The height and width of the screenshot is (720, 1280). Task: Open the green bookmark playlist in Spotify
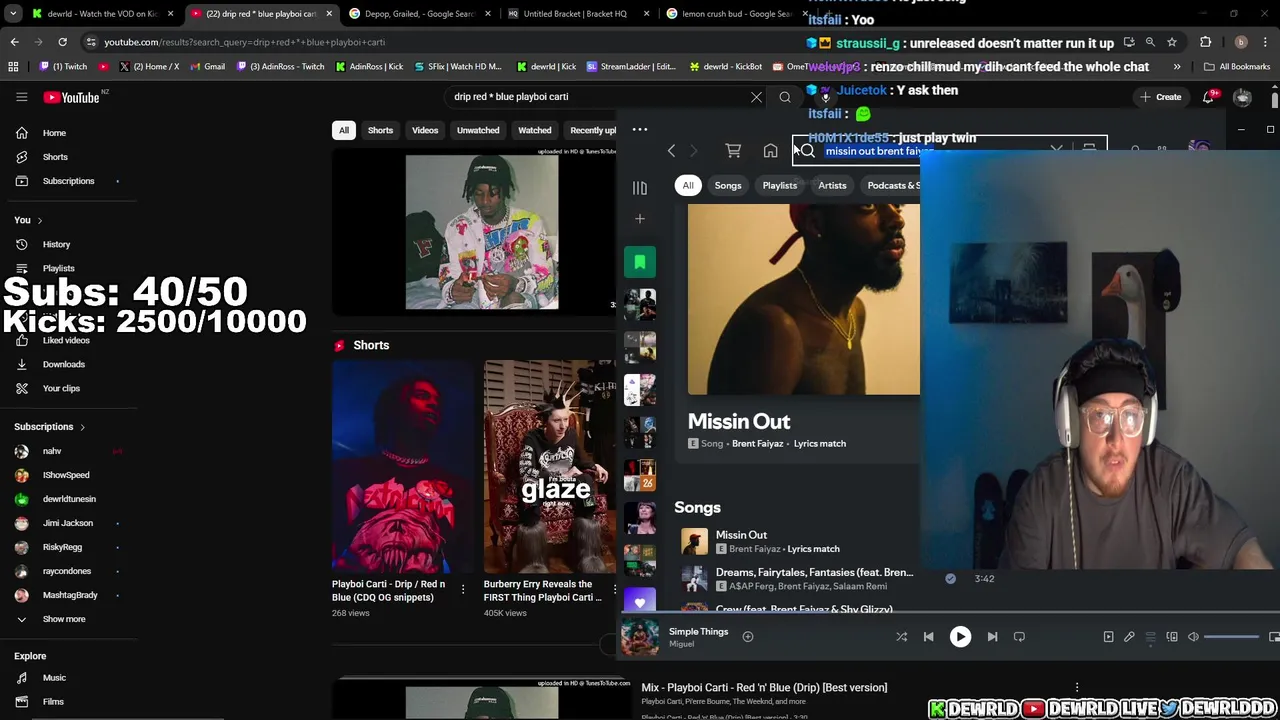point(640,262)
